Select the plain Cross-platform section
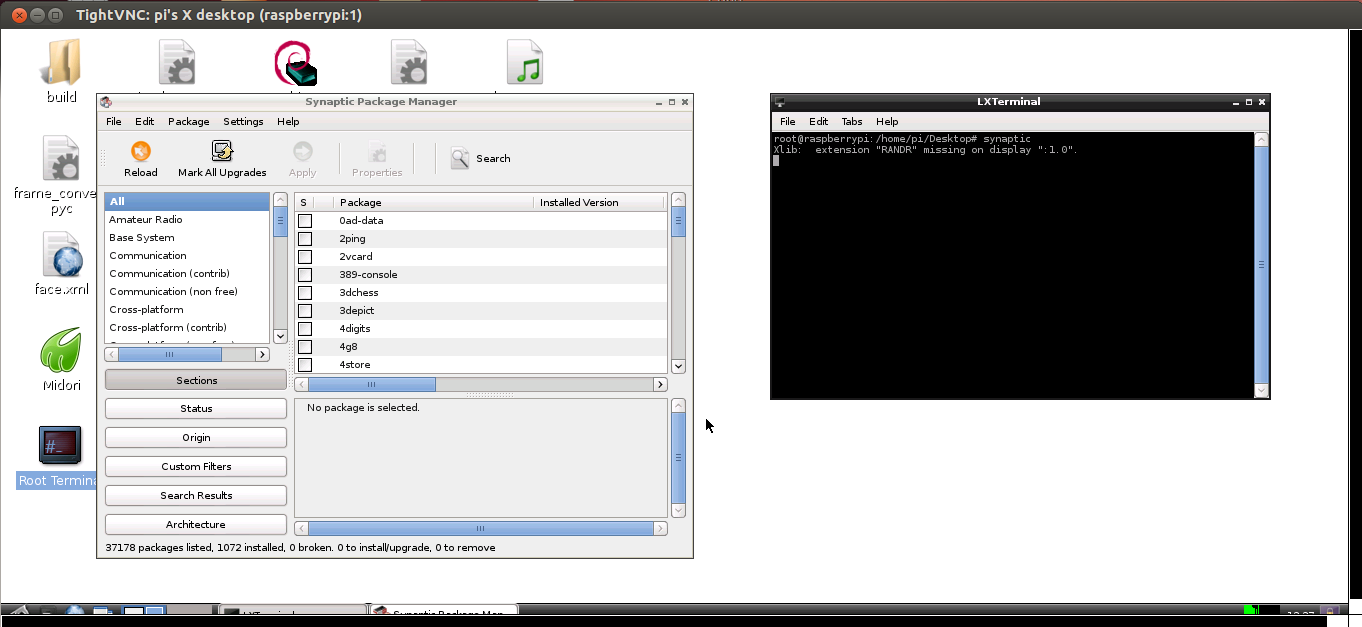The width and height of the screenshot is (1362, 627). pyautogui.click(x=187, y=309)
